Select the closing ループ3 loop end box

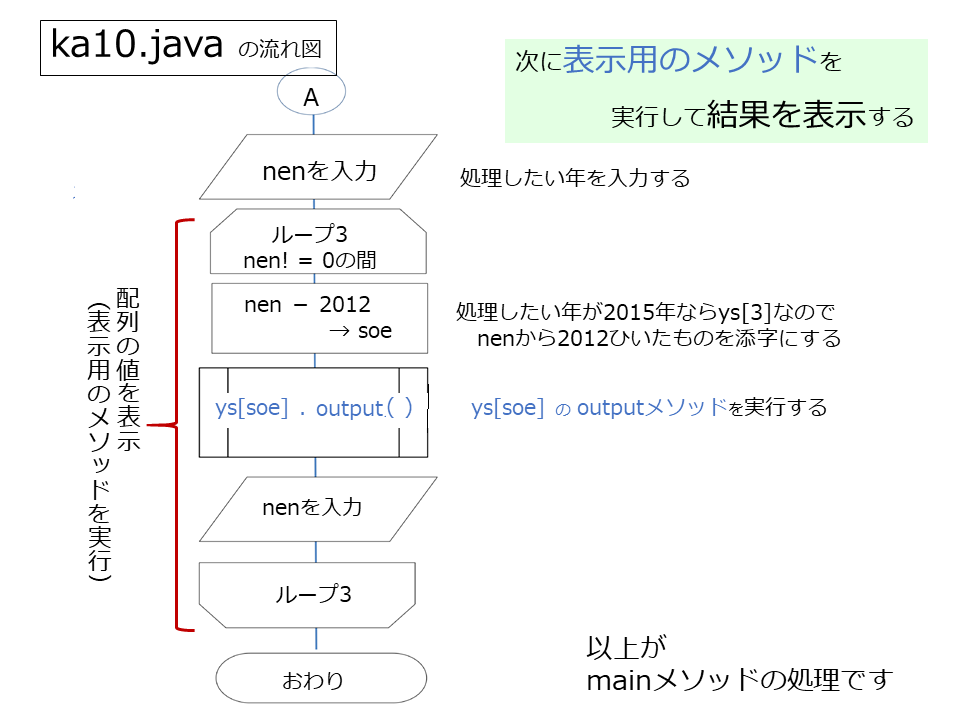pos(307,595)
